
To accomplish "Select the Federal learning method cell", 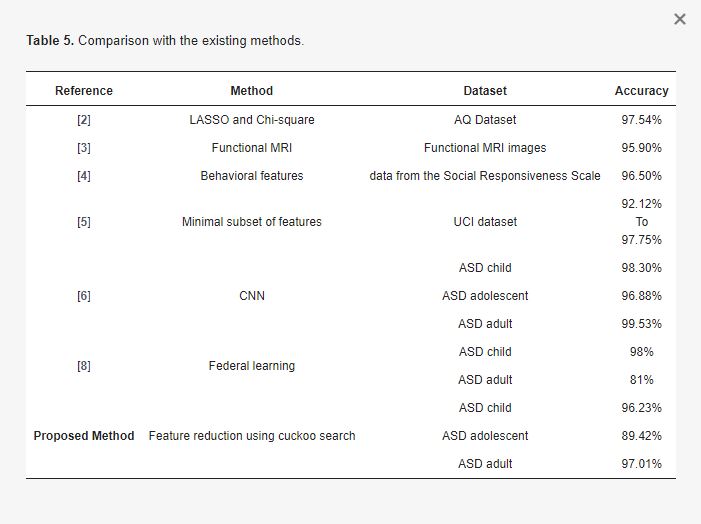I will click(x=252, y=366).
